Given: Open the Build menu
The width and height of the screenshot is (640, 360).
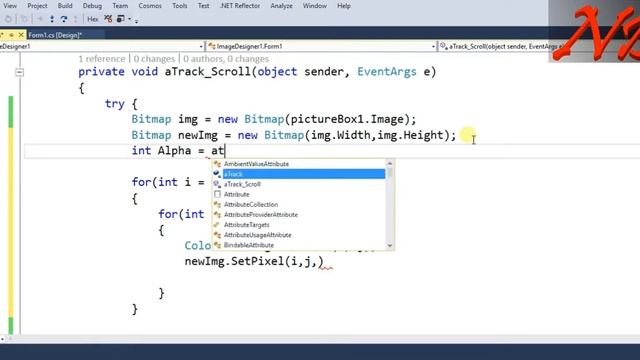Looking at the screenshot, I should [65, 6].
